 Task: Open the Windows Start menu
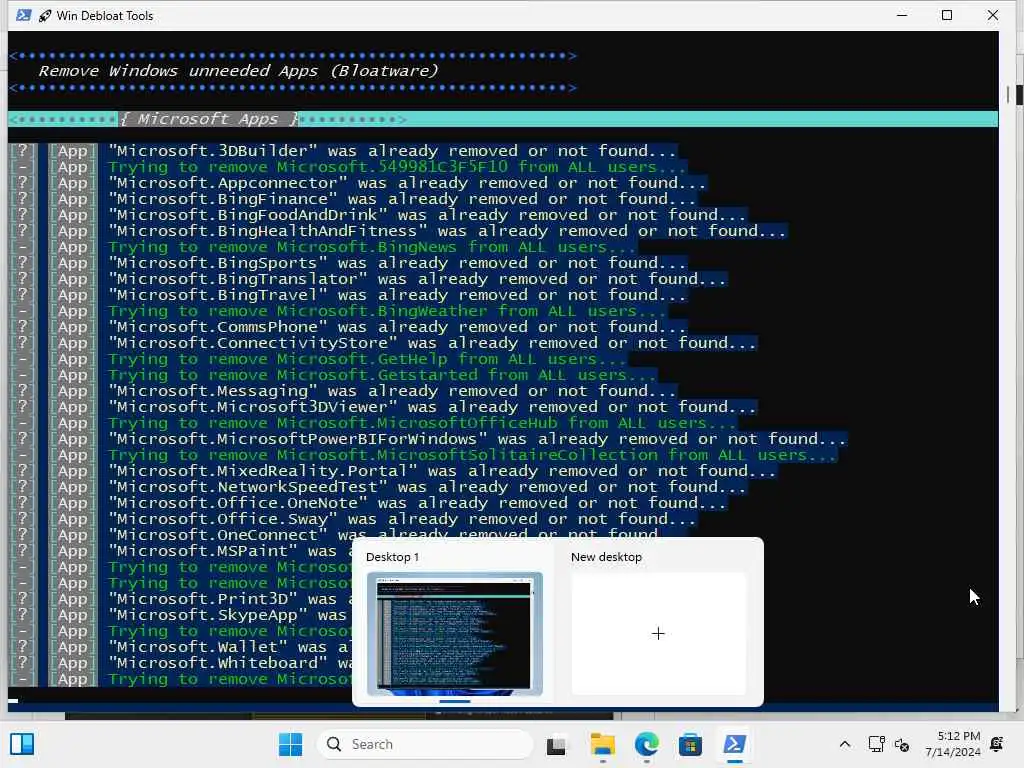290,744
